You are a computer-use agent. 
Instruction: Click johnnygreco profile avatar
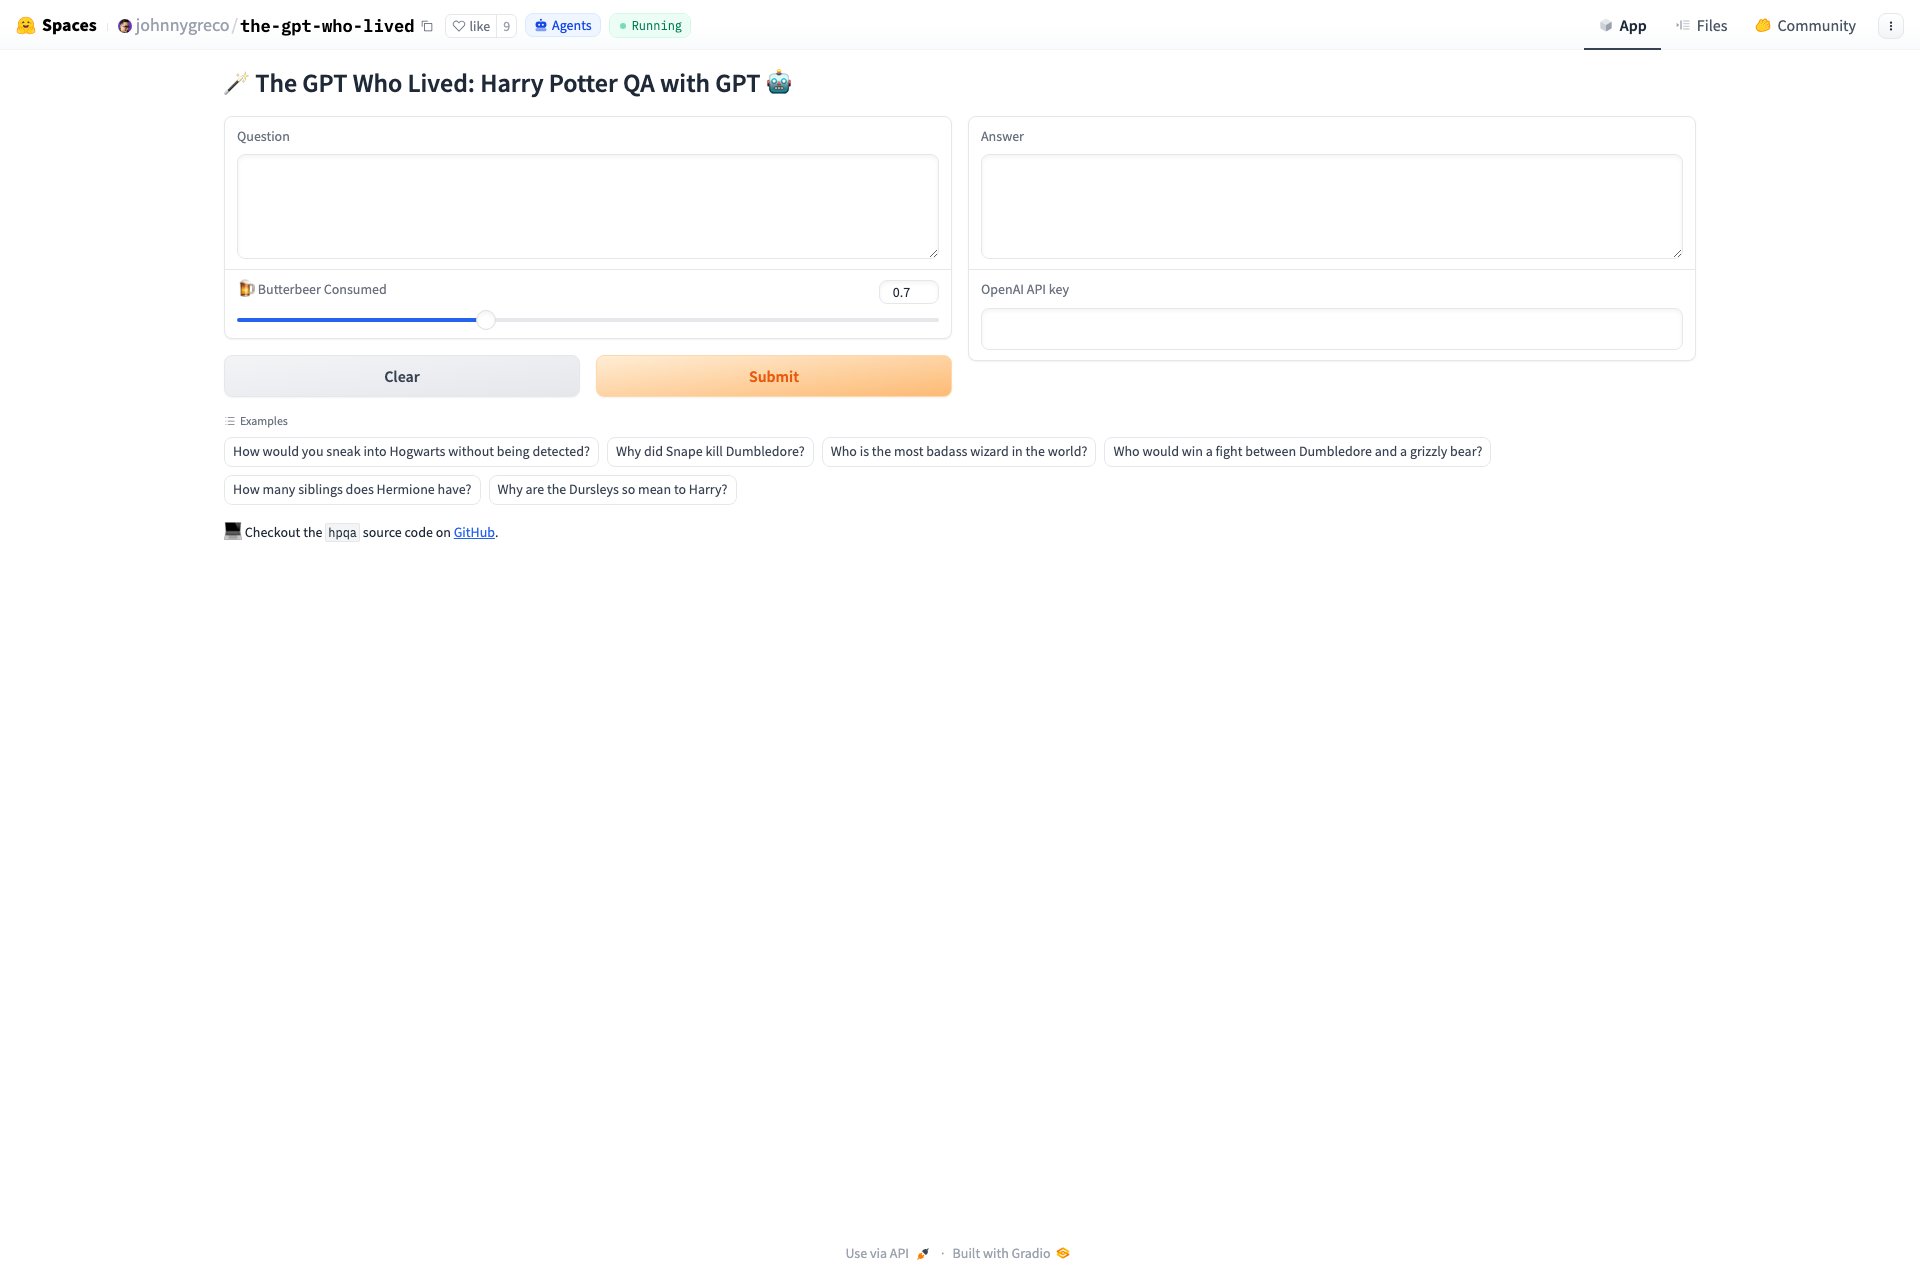tap(125, 26)
